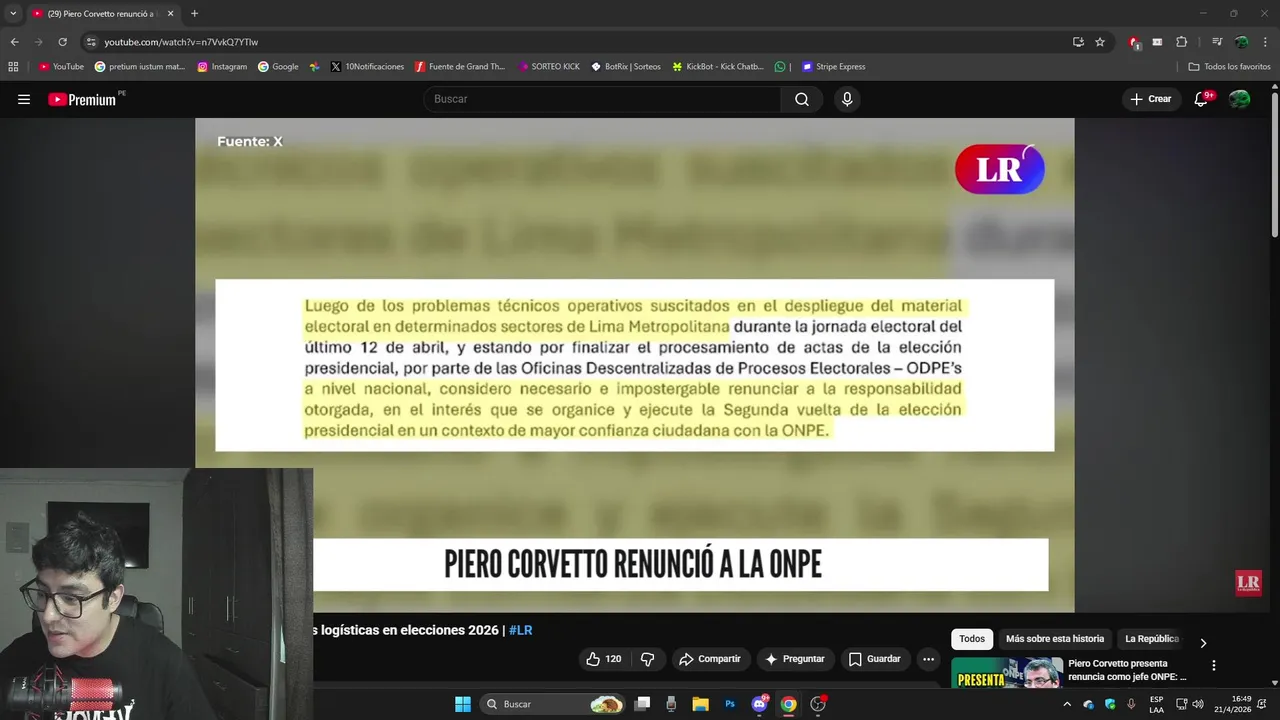Image resolution: width=1280 pixels, height=720 pixels.
Task: Open Photoshop from taskbar
Action: pyautogui.click(x=730, y=704)
